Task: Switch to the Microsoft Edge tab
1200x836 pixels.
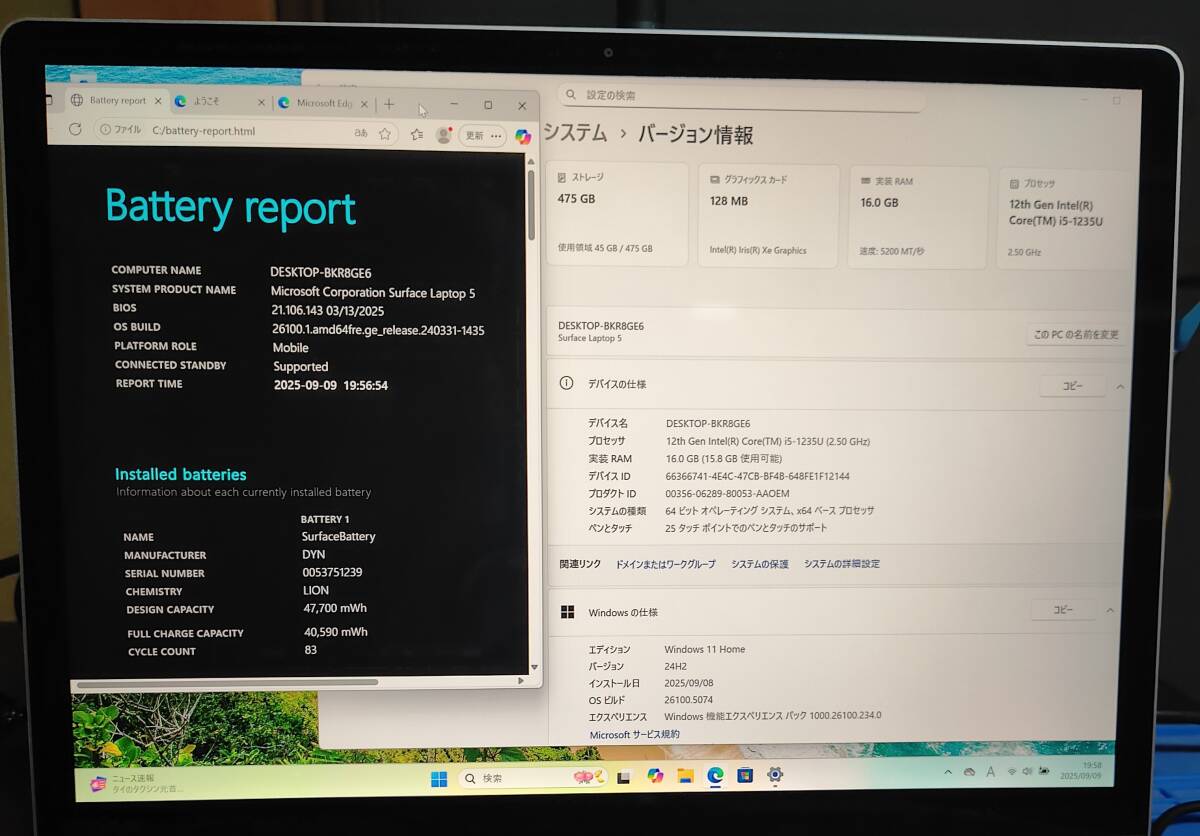Action: (x=323, y=103)
